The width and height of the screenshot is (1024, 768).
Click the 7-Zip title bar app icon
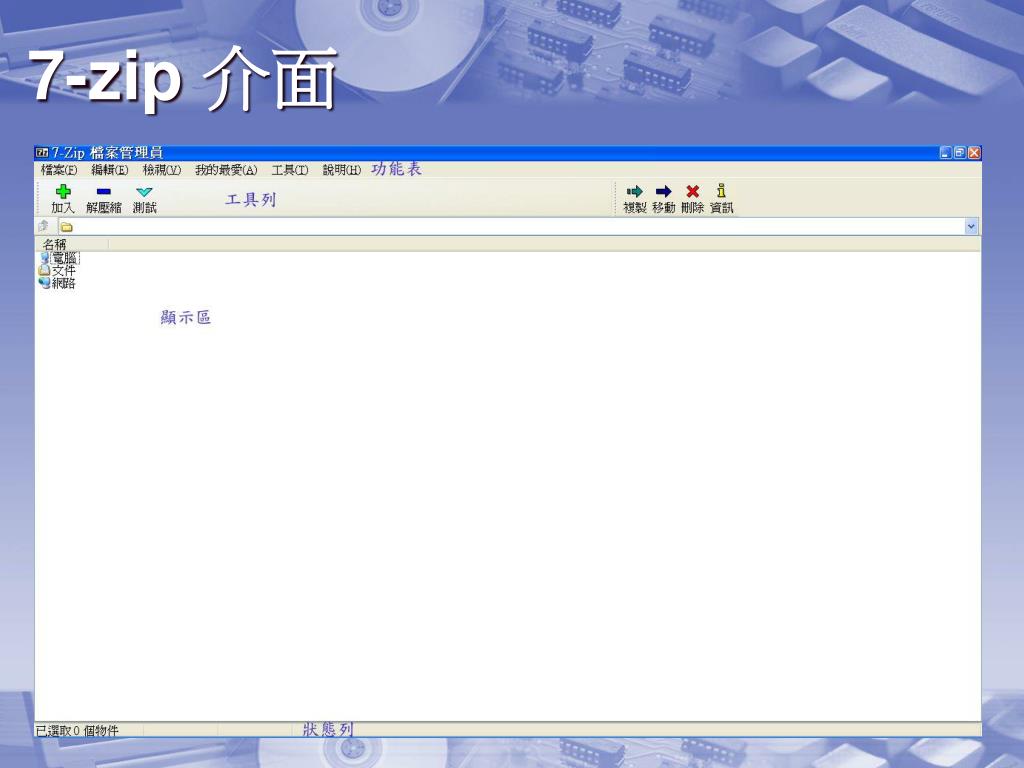[42, 153]
